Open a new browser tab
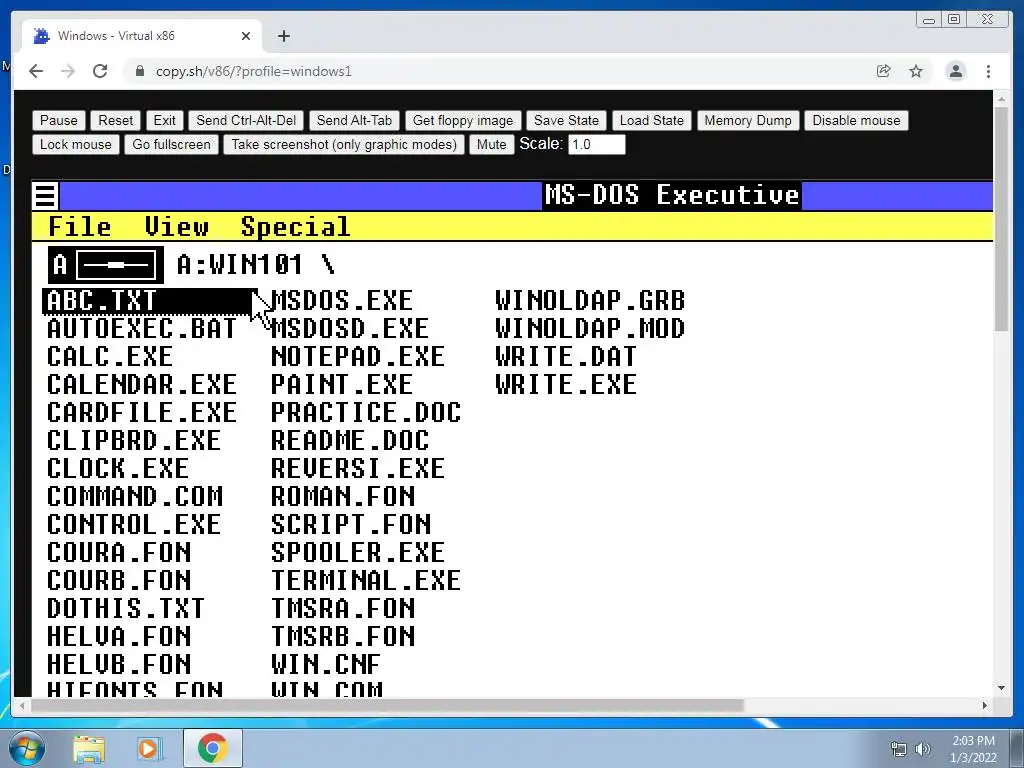This screenshot has height=768, width=1024. pos(283,36)
